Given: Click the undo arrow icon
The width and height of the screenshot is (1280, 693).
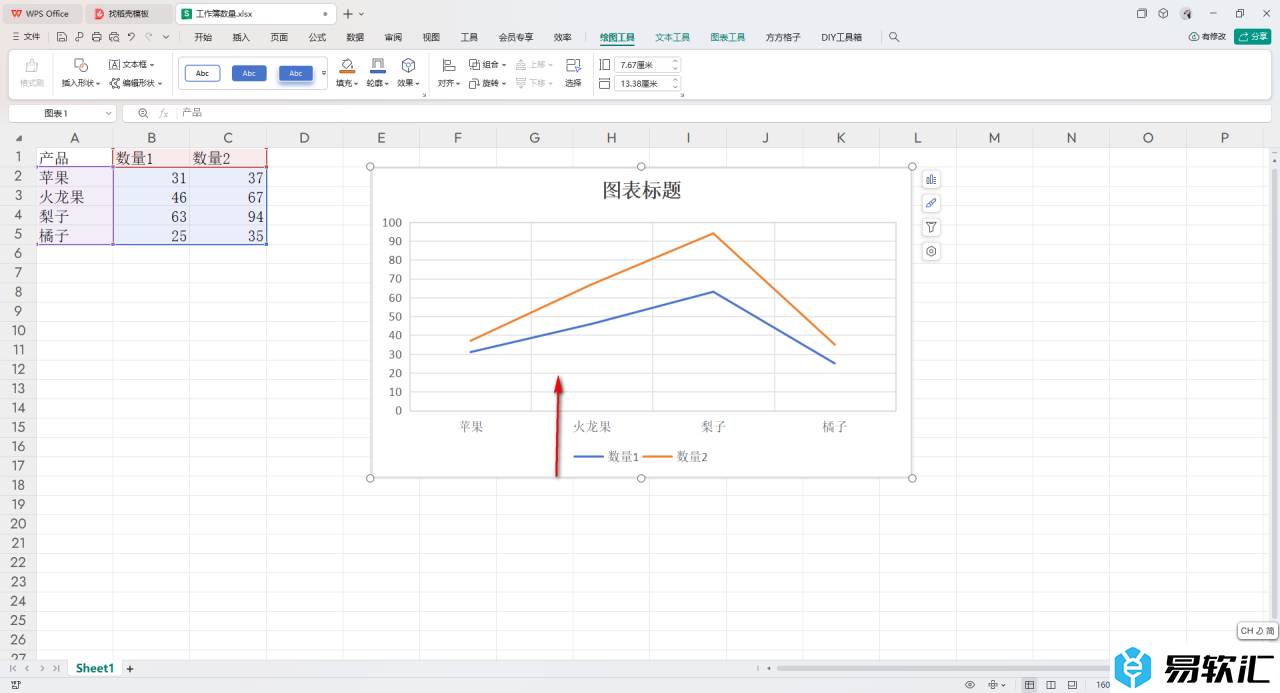Looking at the screenshot, I should click(x=131, y=37).
